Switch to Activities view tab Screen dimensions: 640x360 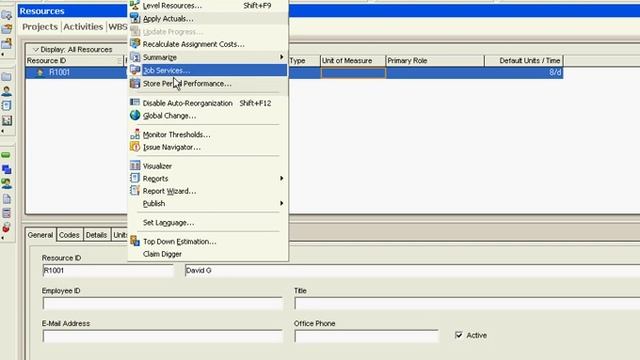(83, 27)
